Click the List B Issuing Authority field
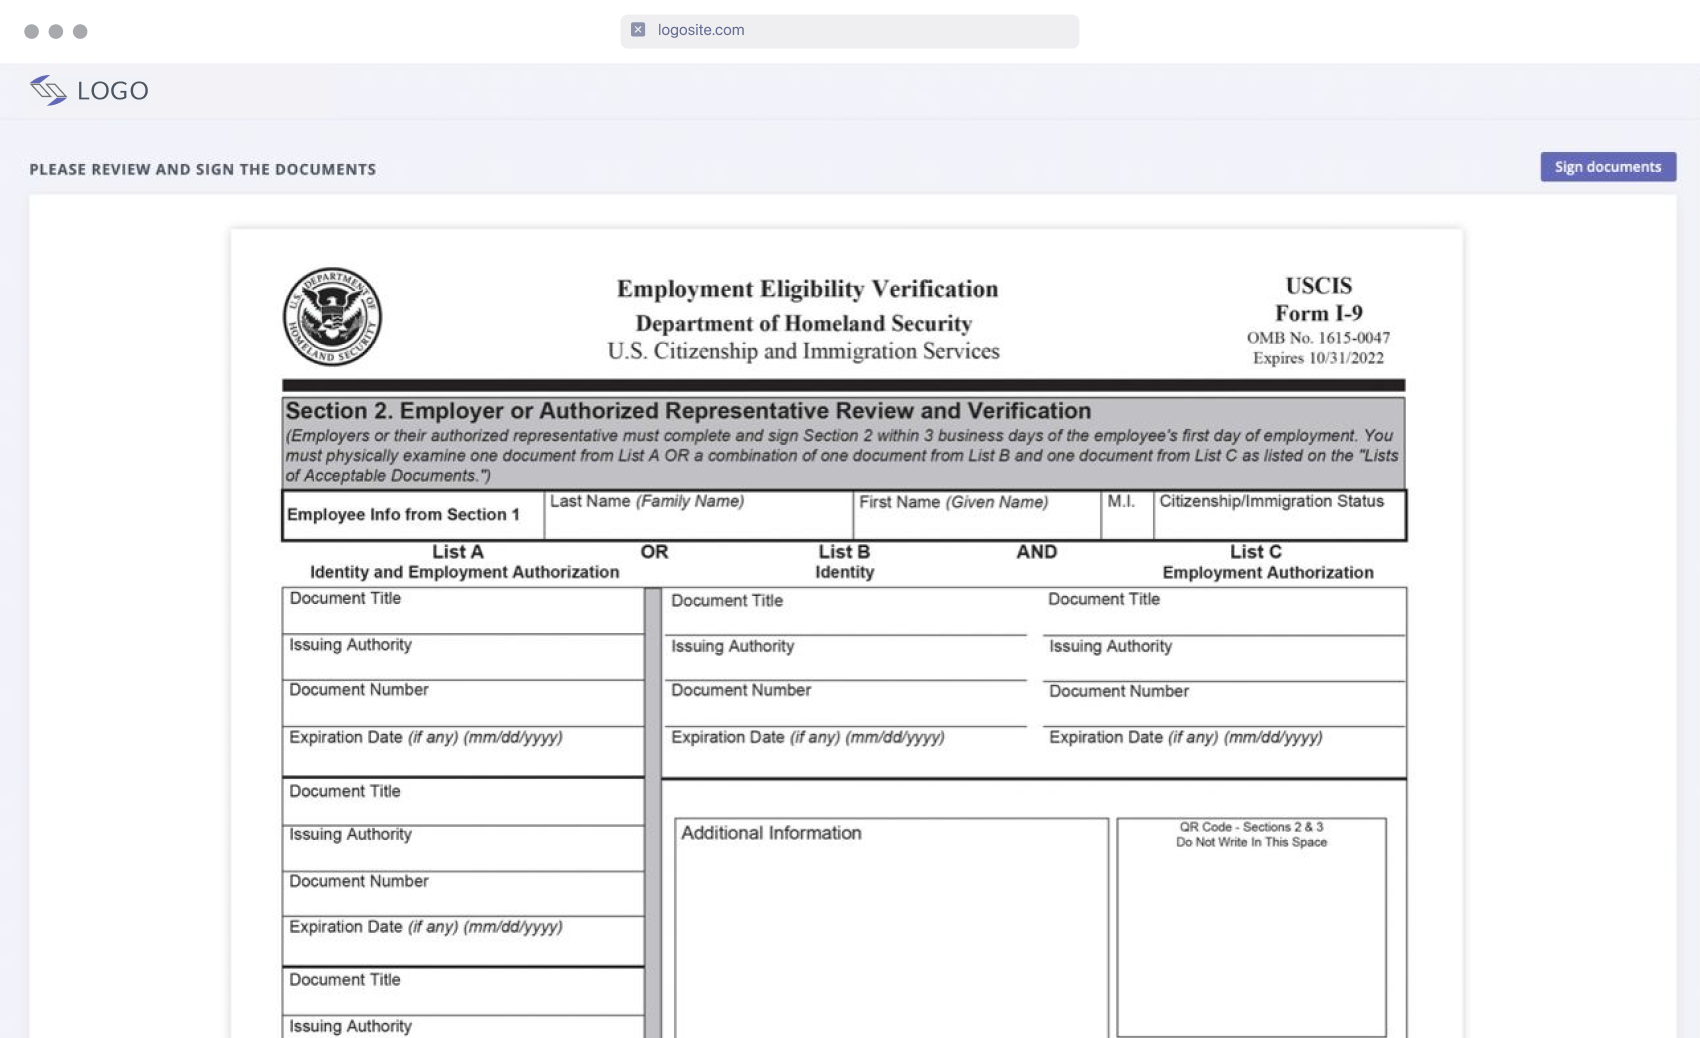This screenshot has width=1700, height=1038. tap(845, 659)
